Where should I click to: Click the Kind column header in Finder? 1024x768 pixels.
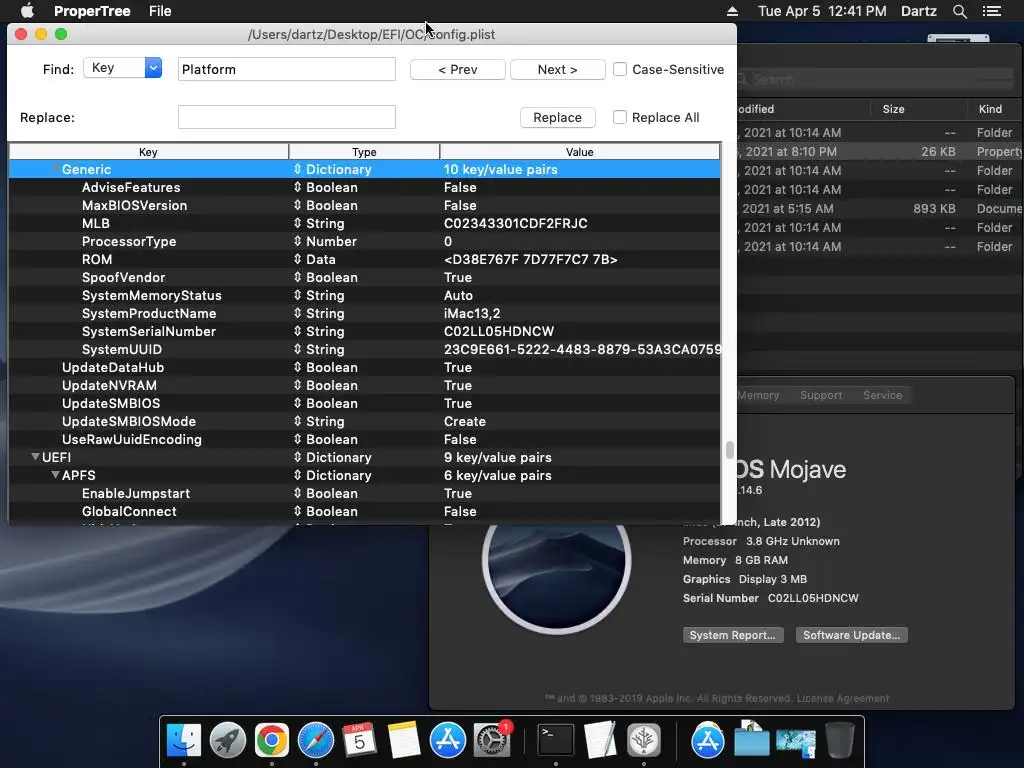coord(990,109)
